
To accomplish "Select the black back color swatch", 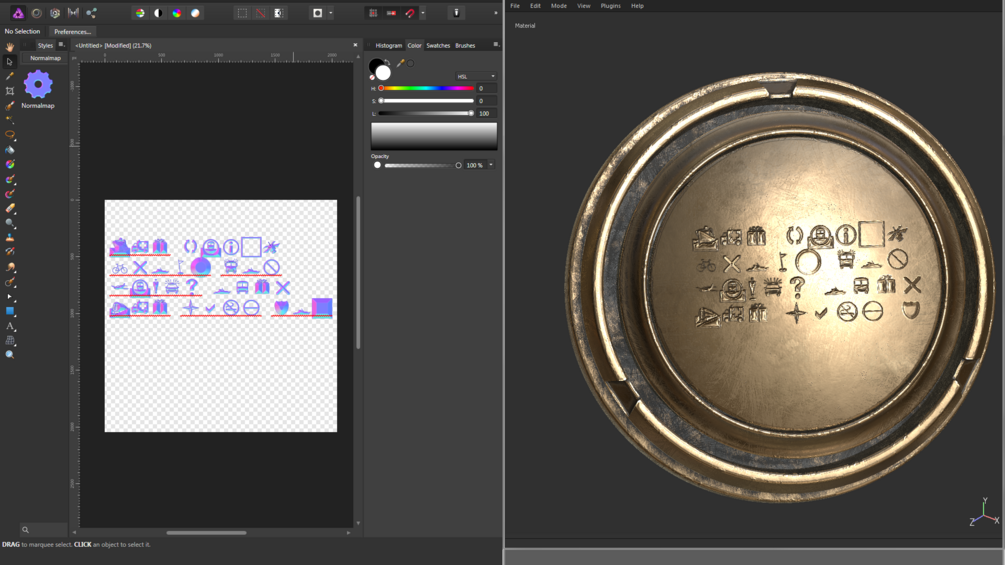I will [x=375, y=65].
